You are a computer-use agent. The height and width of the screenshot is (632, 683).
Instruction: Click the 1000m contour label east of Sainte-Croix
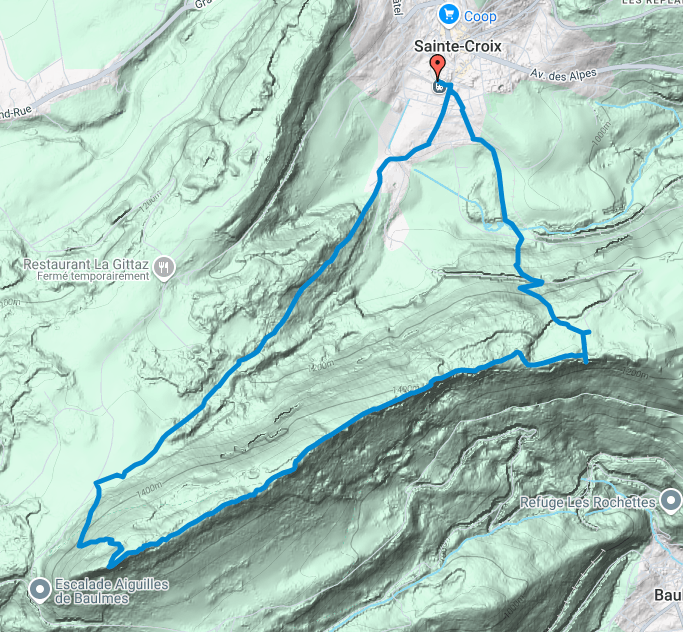click(x=602, y=133)
